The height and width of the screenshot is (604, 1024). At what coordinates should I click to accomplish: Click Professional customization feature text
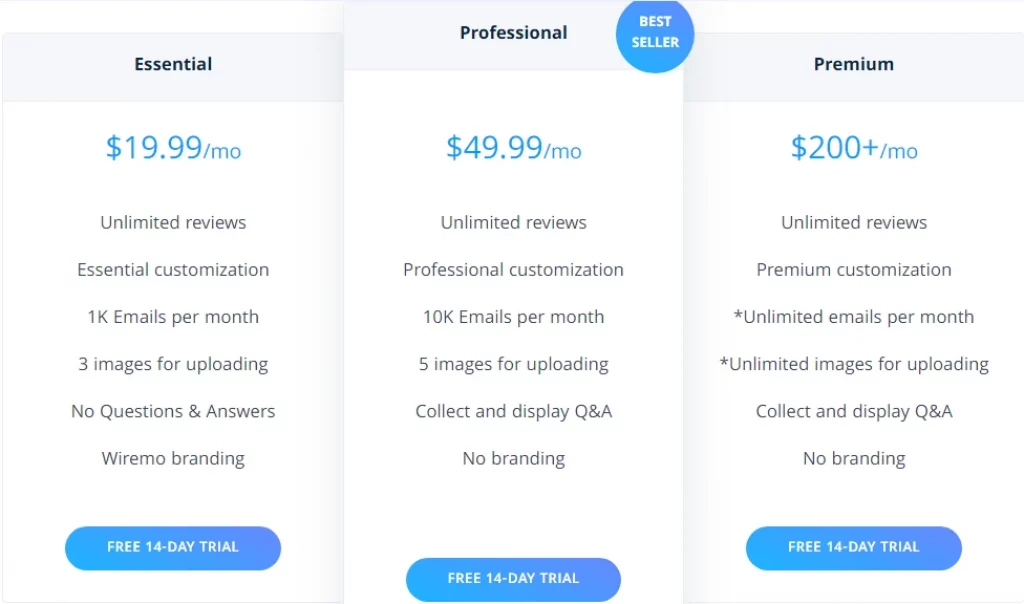513,269
